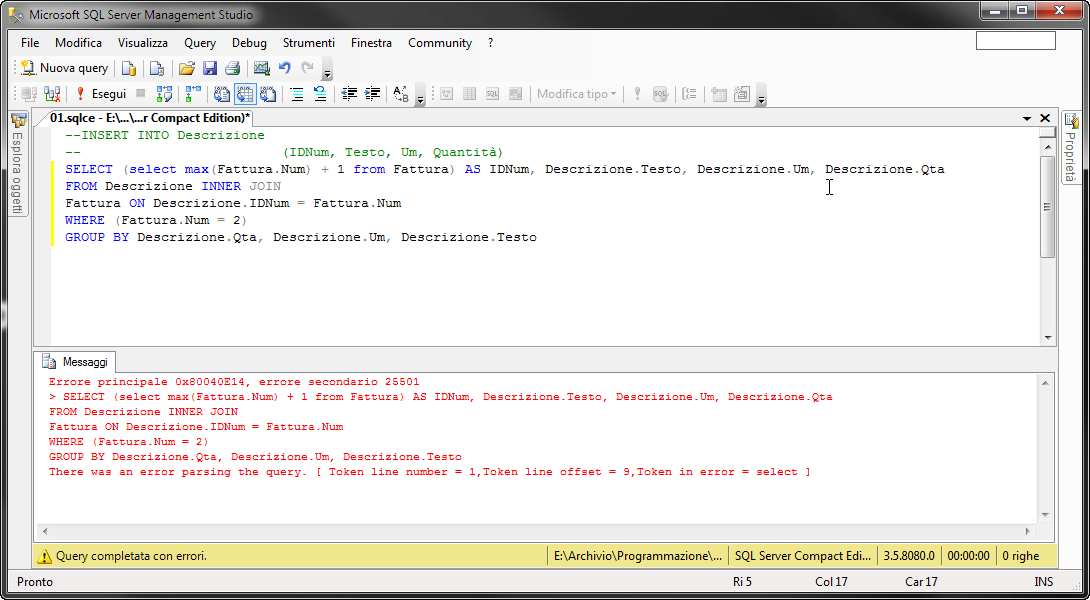Viewport: 1090px width, 600px height.
Task: Click the editor scrollbar up arrow
Action: tap(1048, 146)
